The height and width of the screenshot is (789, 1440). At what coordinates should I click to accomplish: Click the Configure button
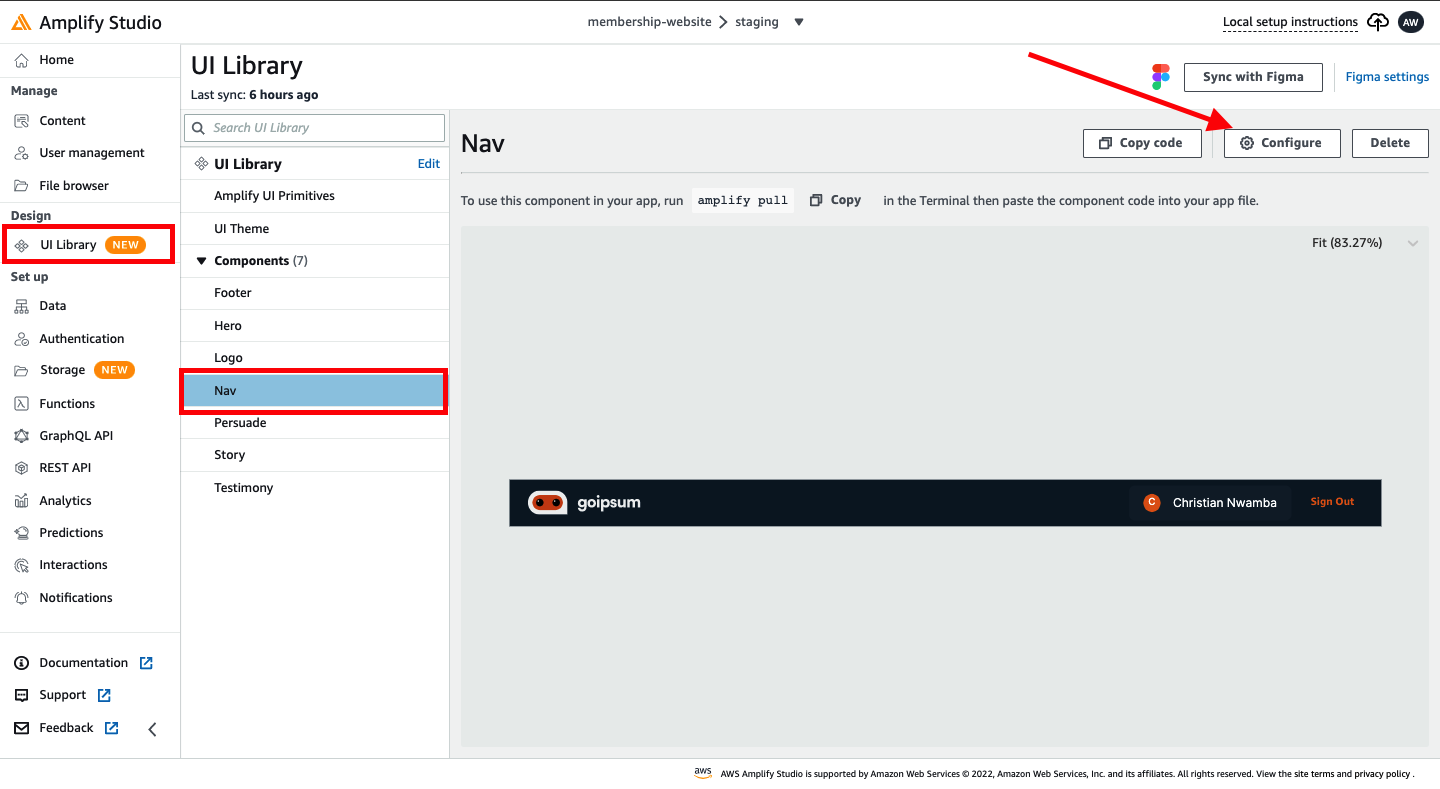click(x=1282, y=143)
